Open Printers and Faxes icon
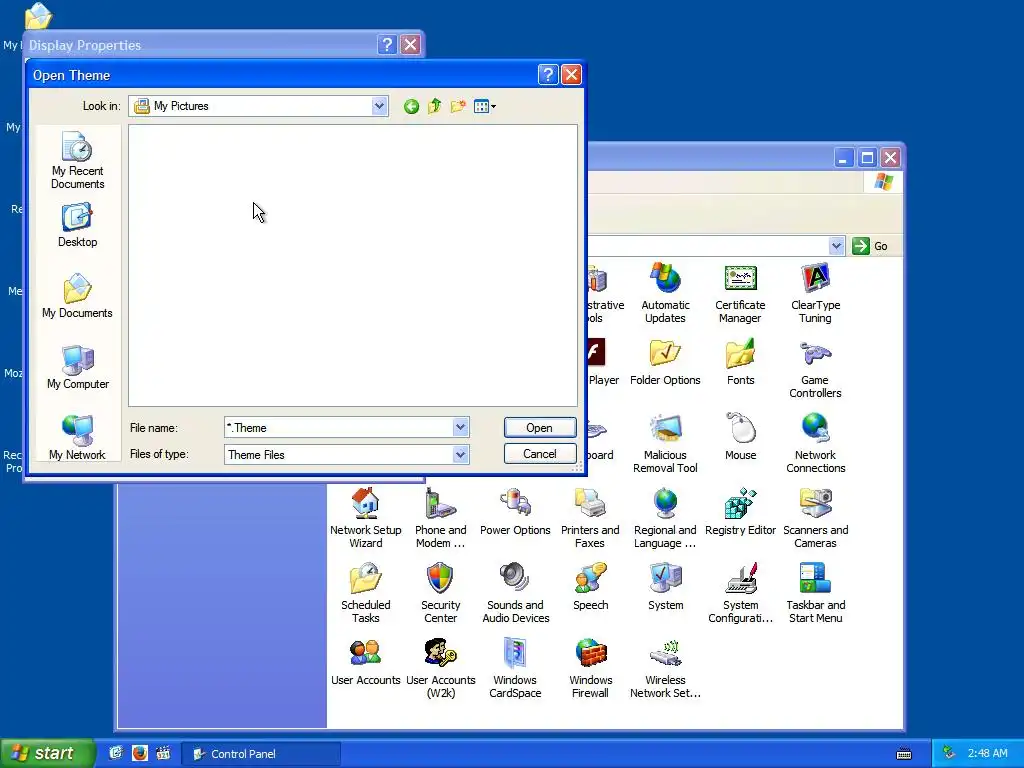 pos(590,519)
